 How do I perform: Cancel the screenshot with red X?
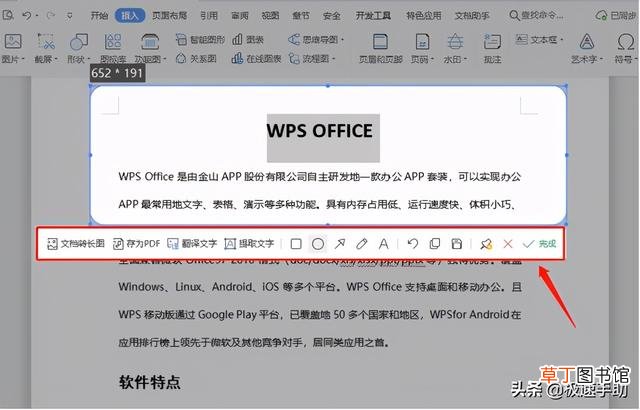coord(508,244)
